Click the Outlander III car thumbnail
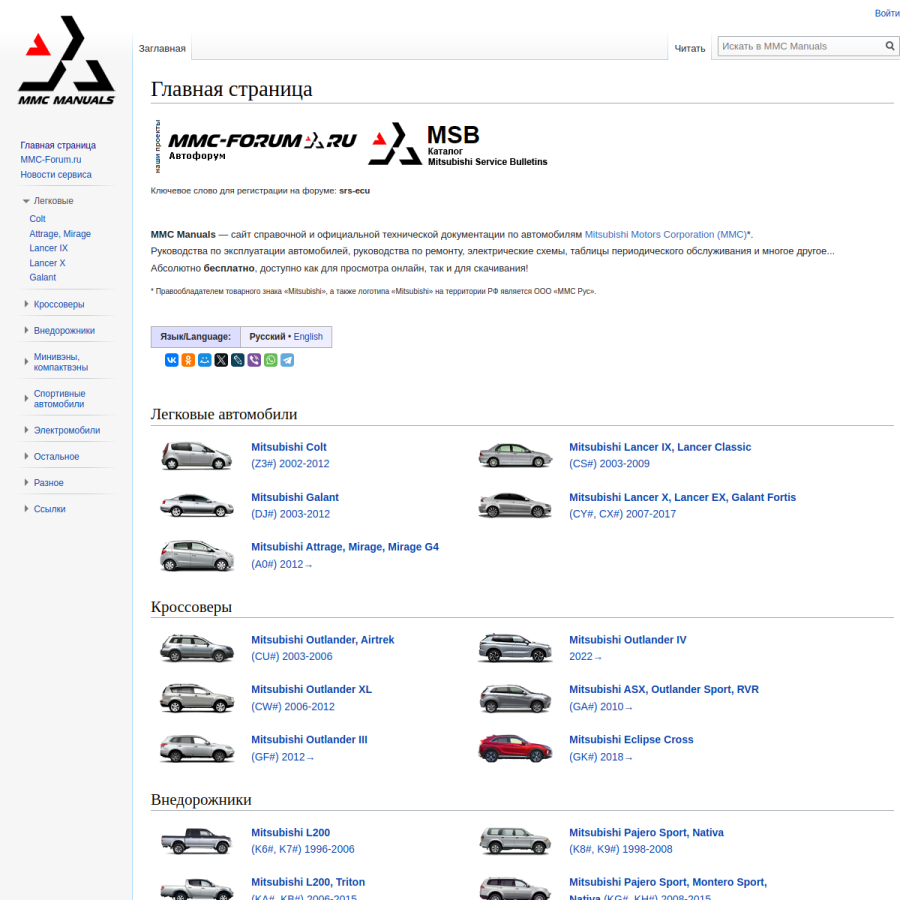 pos(197,748)
